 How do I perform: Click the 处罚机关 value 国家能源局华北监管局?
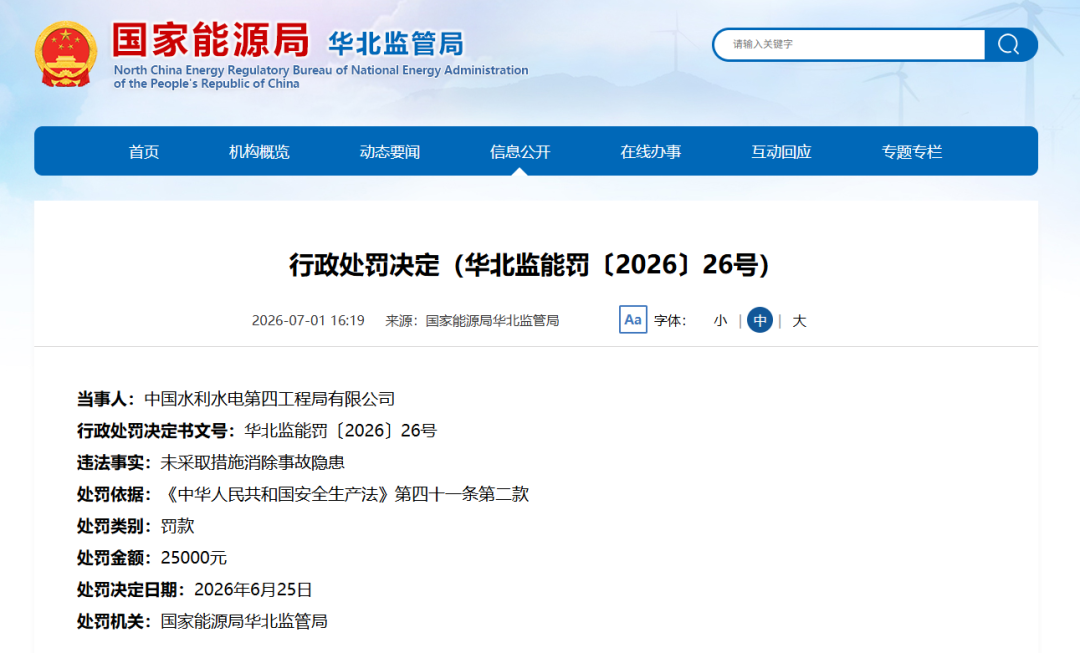tap(244, 621)
